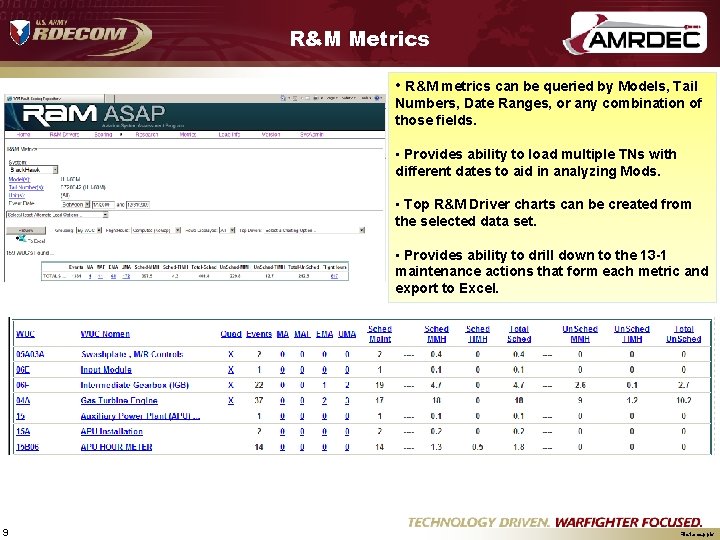Open the Scoring menu item
This screenshot has height=540, width=720.
103,135
